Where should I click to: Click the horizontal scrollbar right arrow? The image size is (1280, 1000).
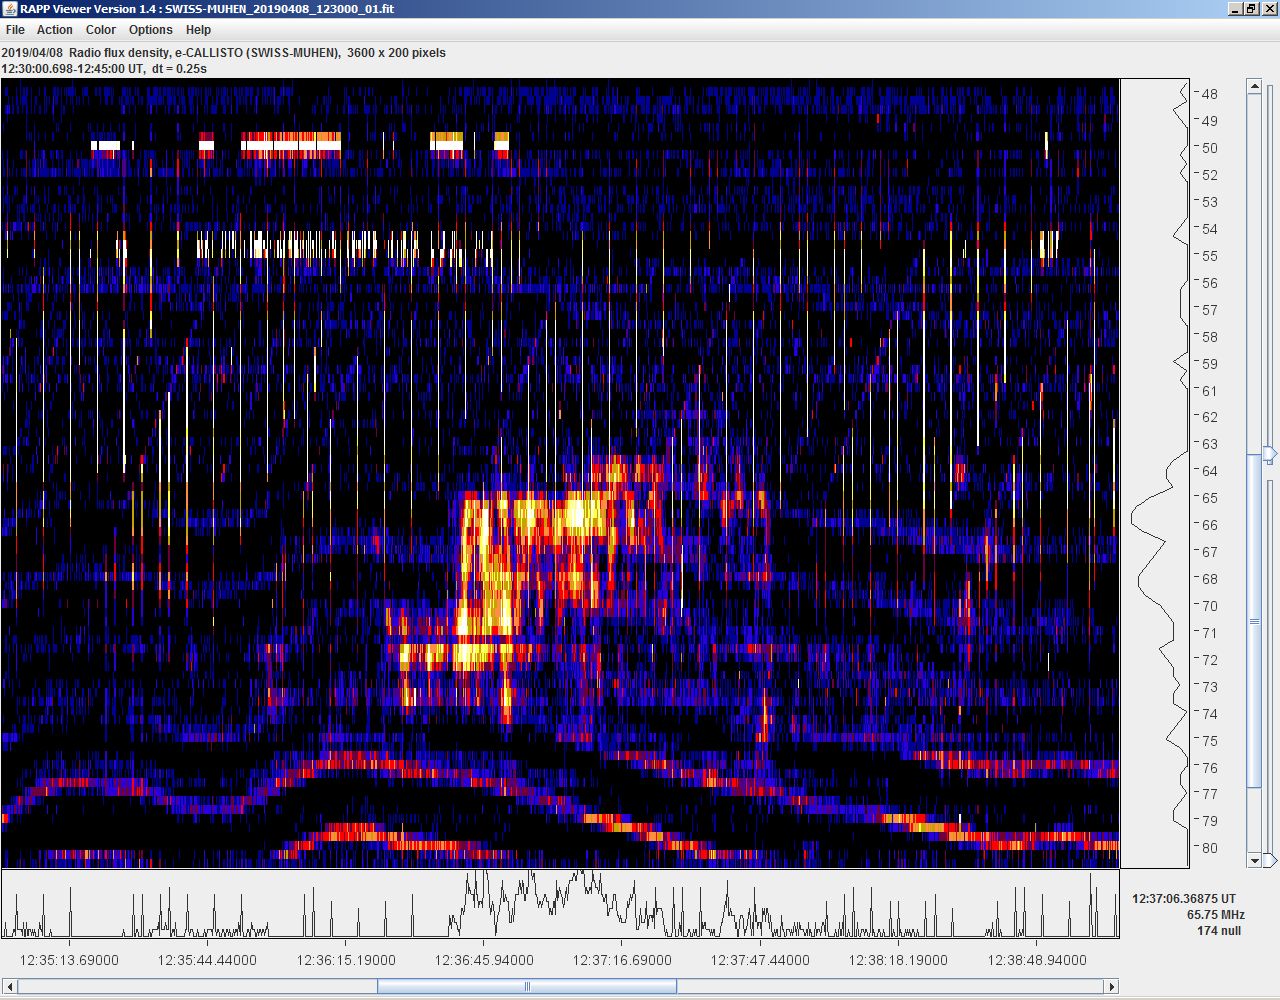point(1111,986)
